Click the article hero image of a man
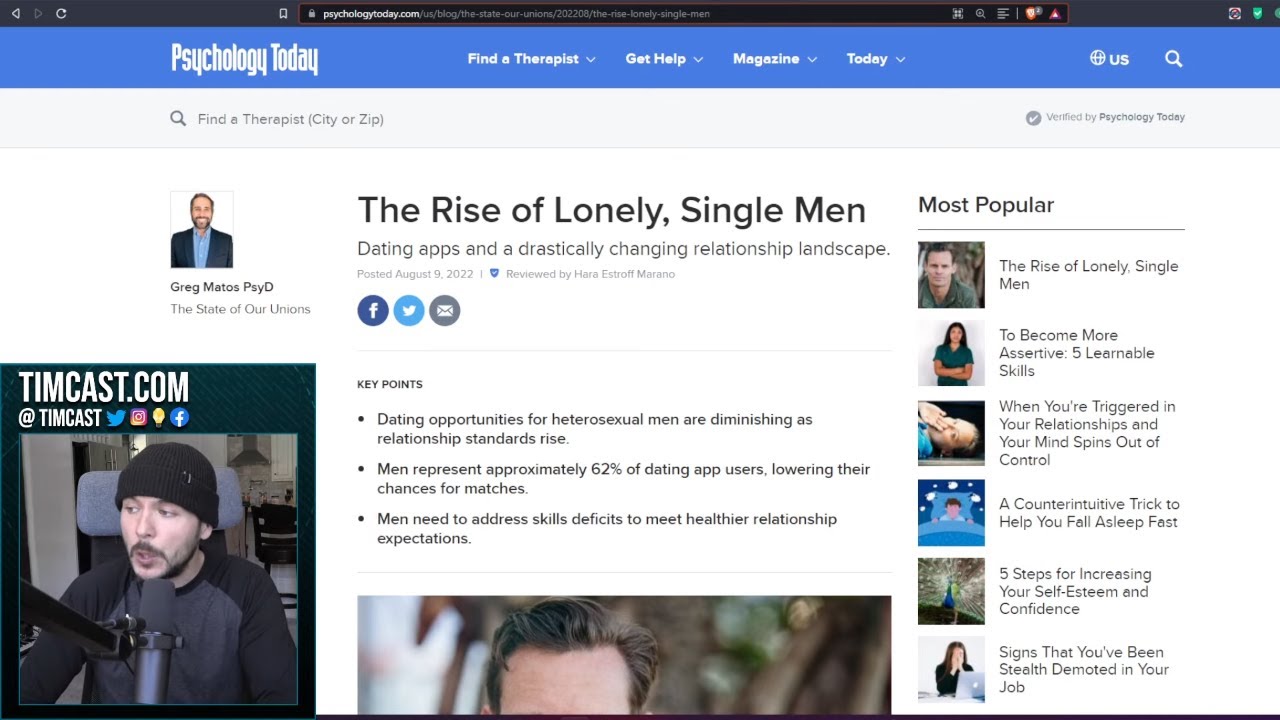The width and height of the screenshot is (1280, 720). [x=624, y=655]
